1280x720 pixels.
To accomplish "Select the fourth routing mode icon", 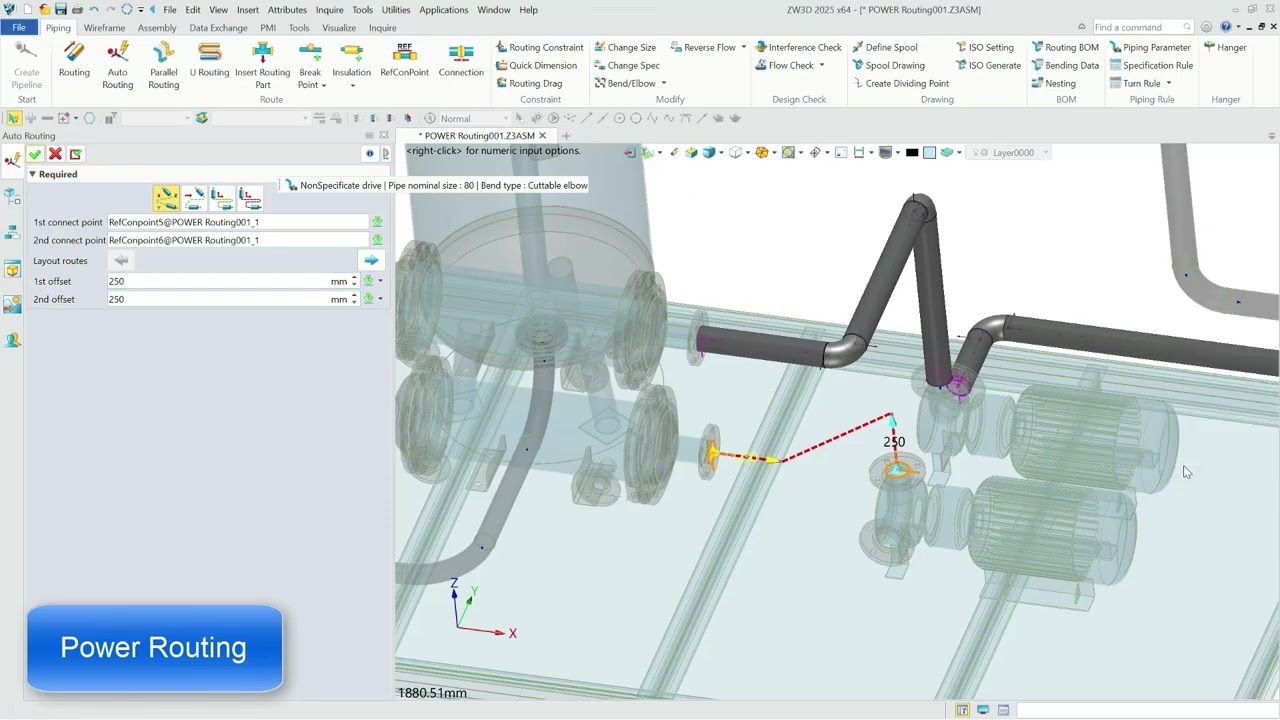I will pyautogui.click(x=250, y=198).
